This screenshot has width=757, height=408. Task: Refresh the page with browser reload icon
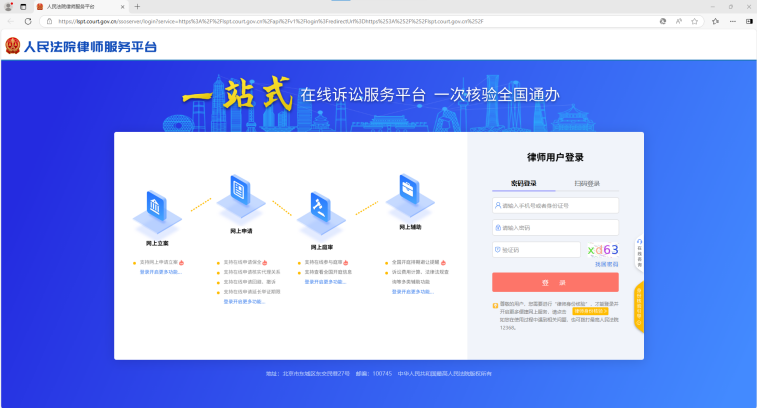[28, 21]
